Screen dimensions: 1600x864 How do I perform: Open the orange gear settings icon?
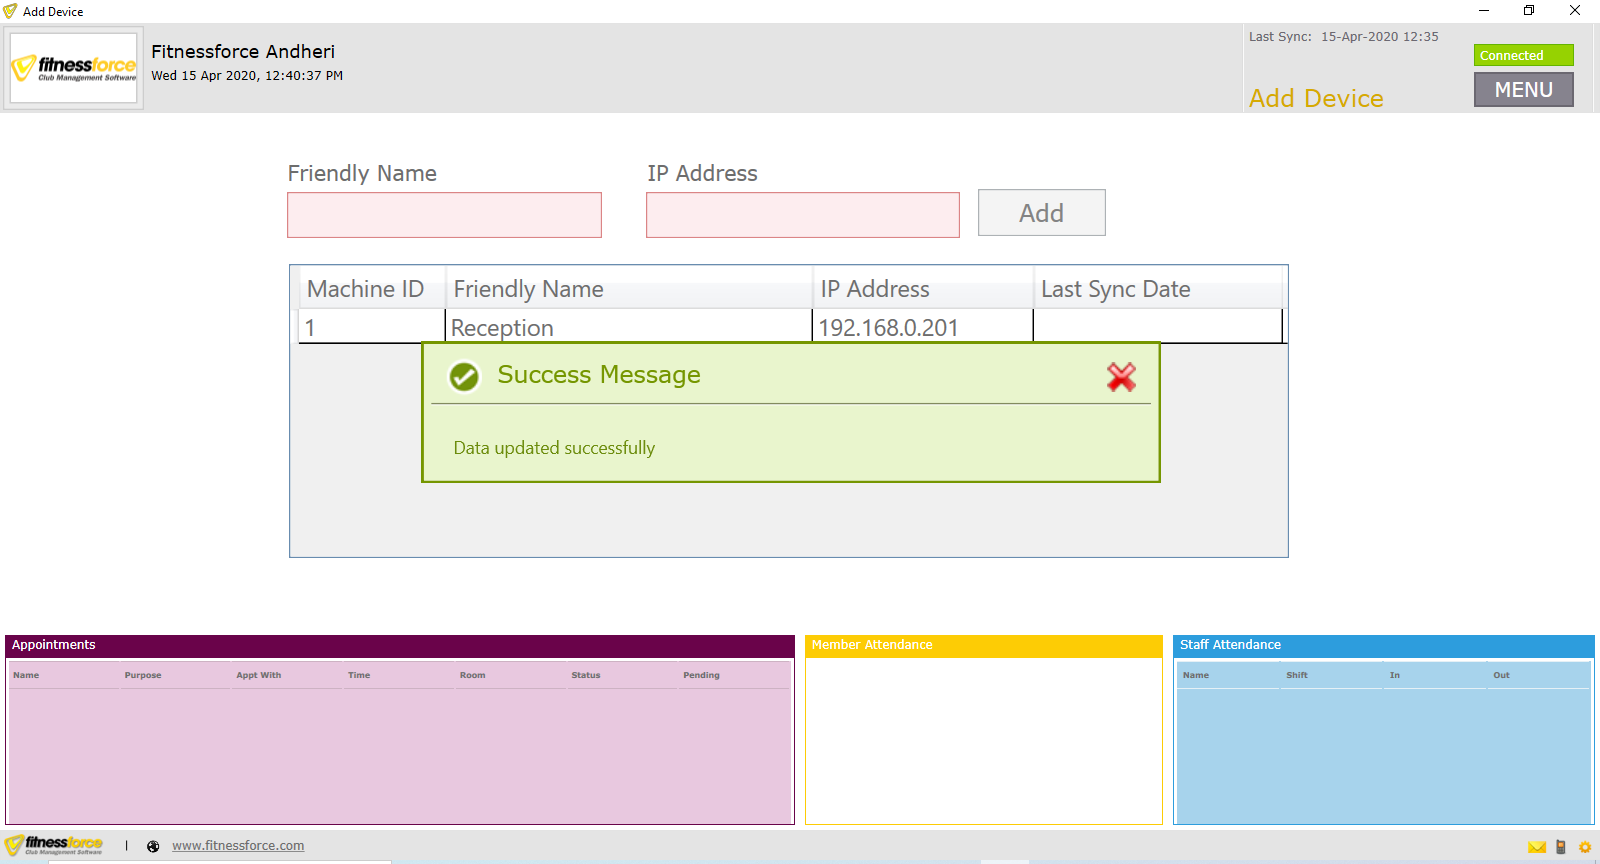[1585, 847]
